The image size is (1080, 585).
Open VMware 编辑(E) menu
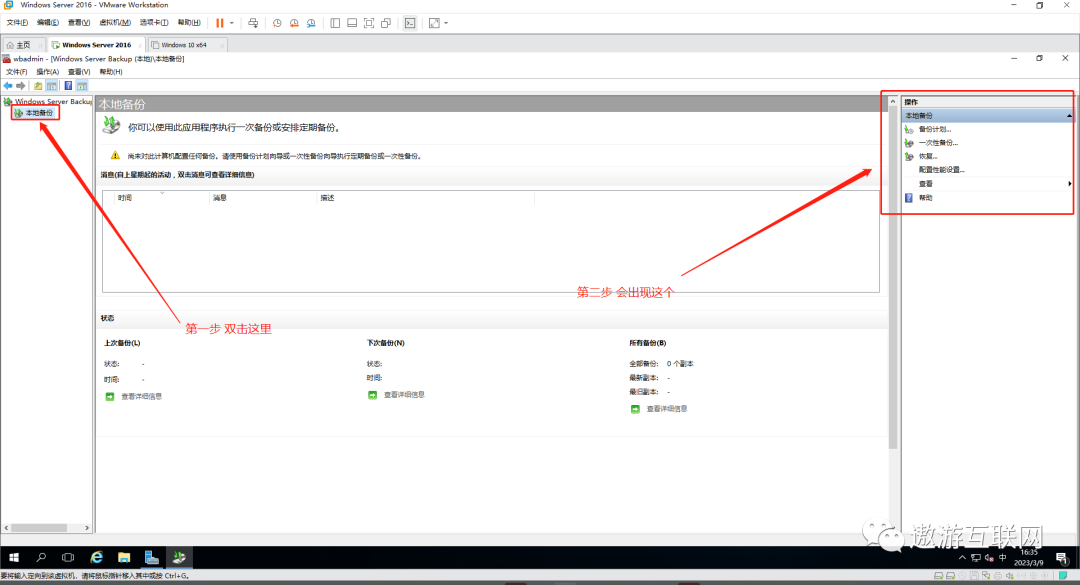(48, 23)
